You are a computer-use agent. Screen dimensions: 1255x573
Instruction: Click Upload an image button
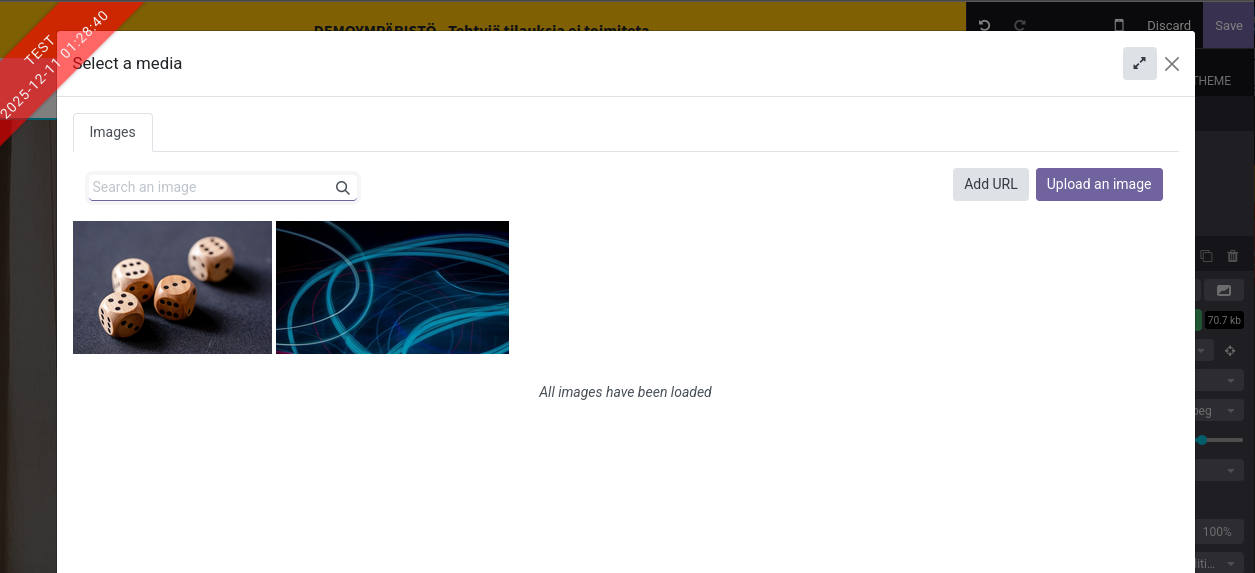[x=1098, y=184]
